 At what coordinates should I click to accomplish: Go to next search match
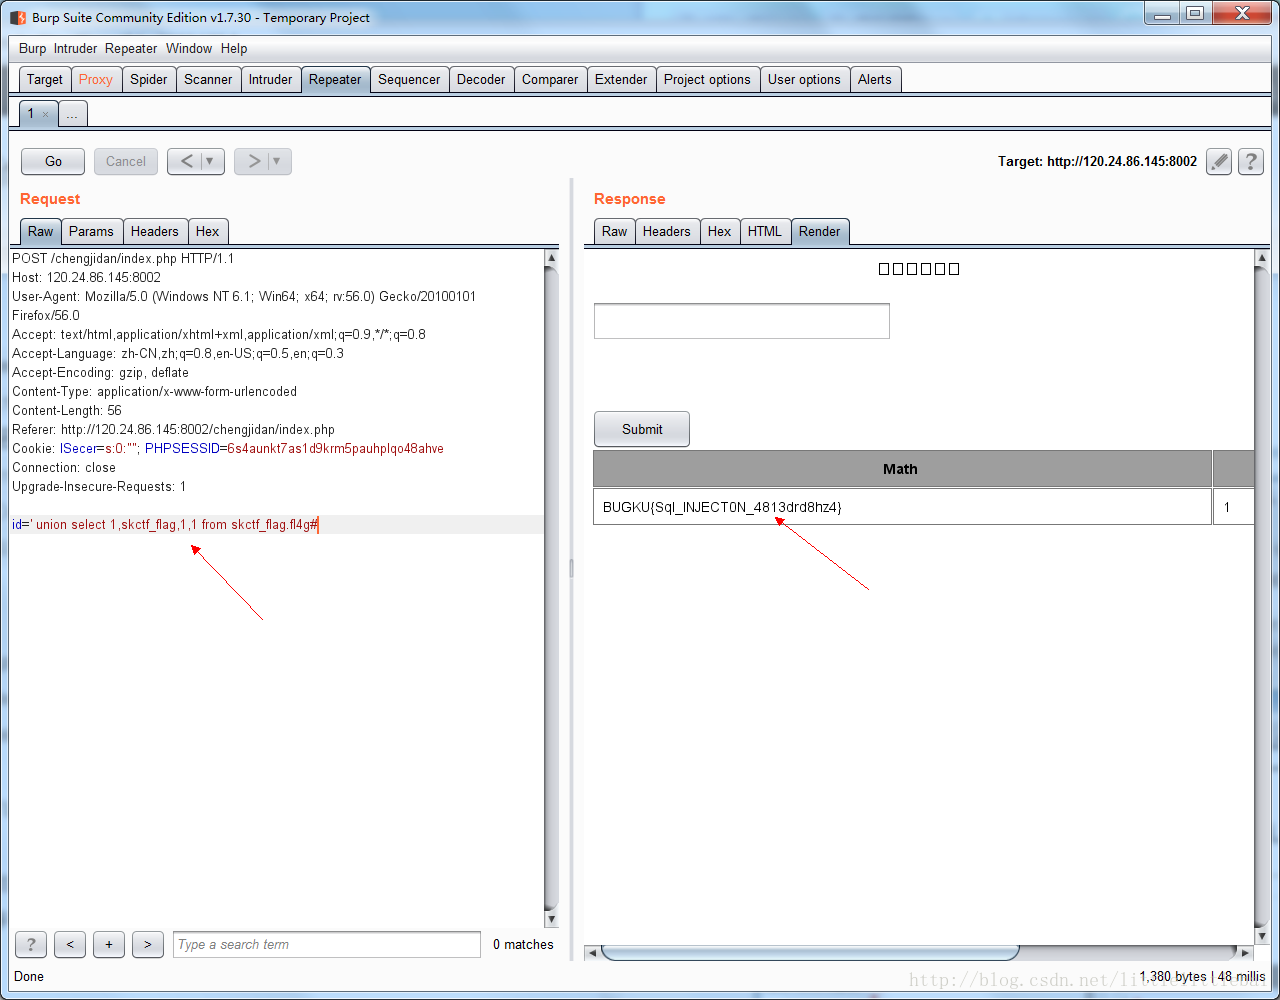coord(148,944)
